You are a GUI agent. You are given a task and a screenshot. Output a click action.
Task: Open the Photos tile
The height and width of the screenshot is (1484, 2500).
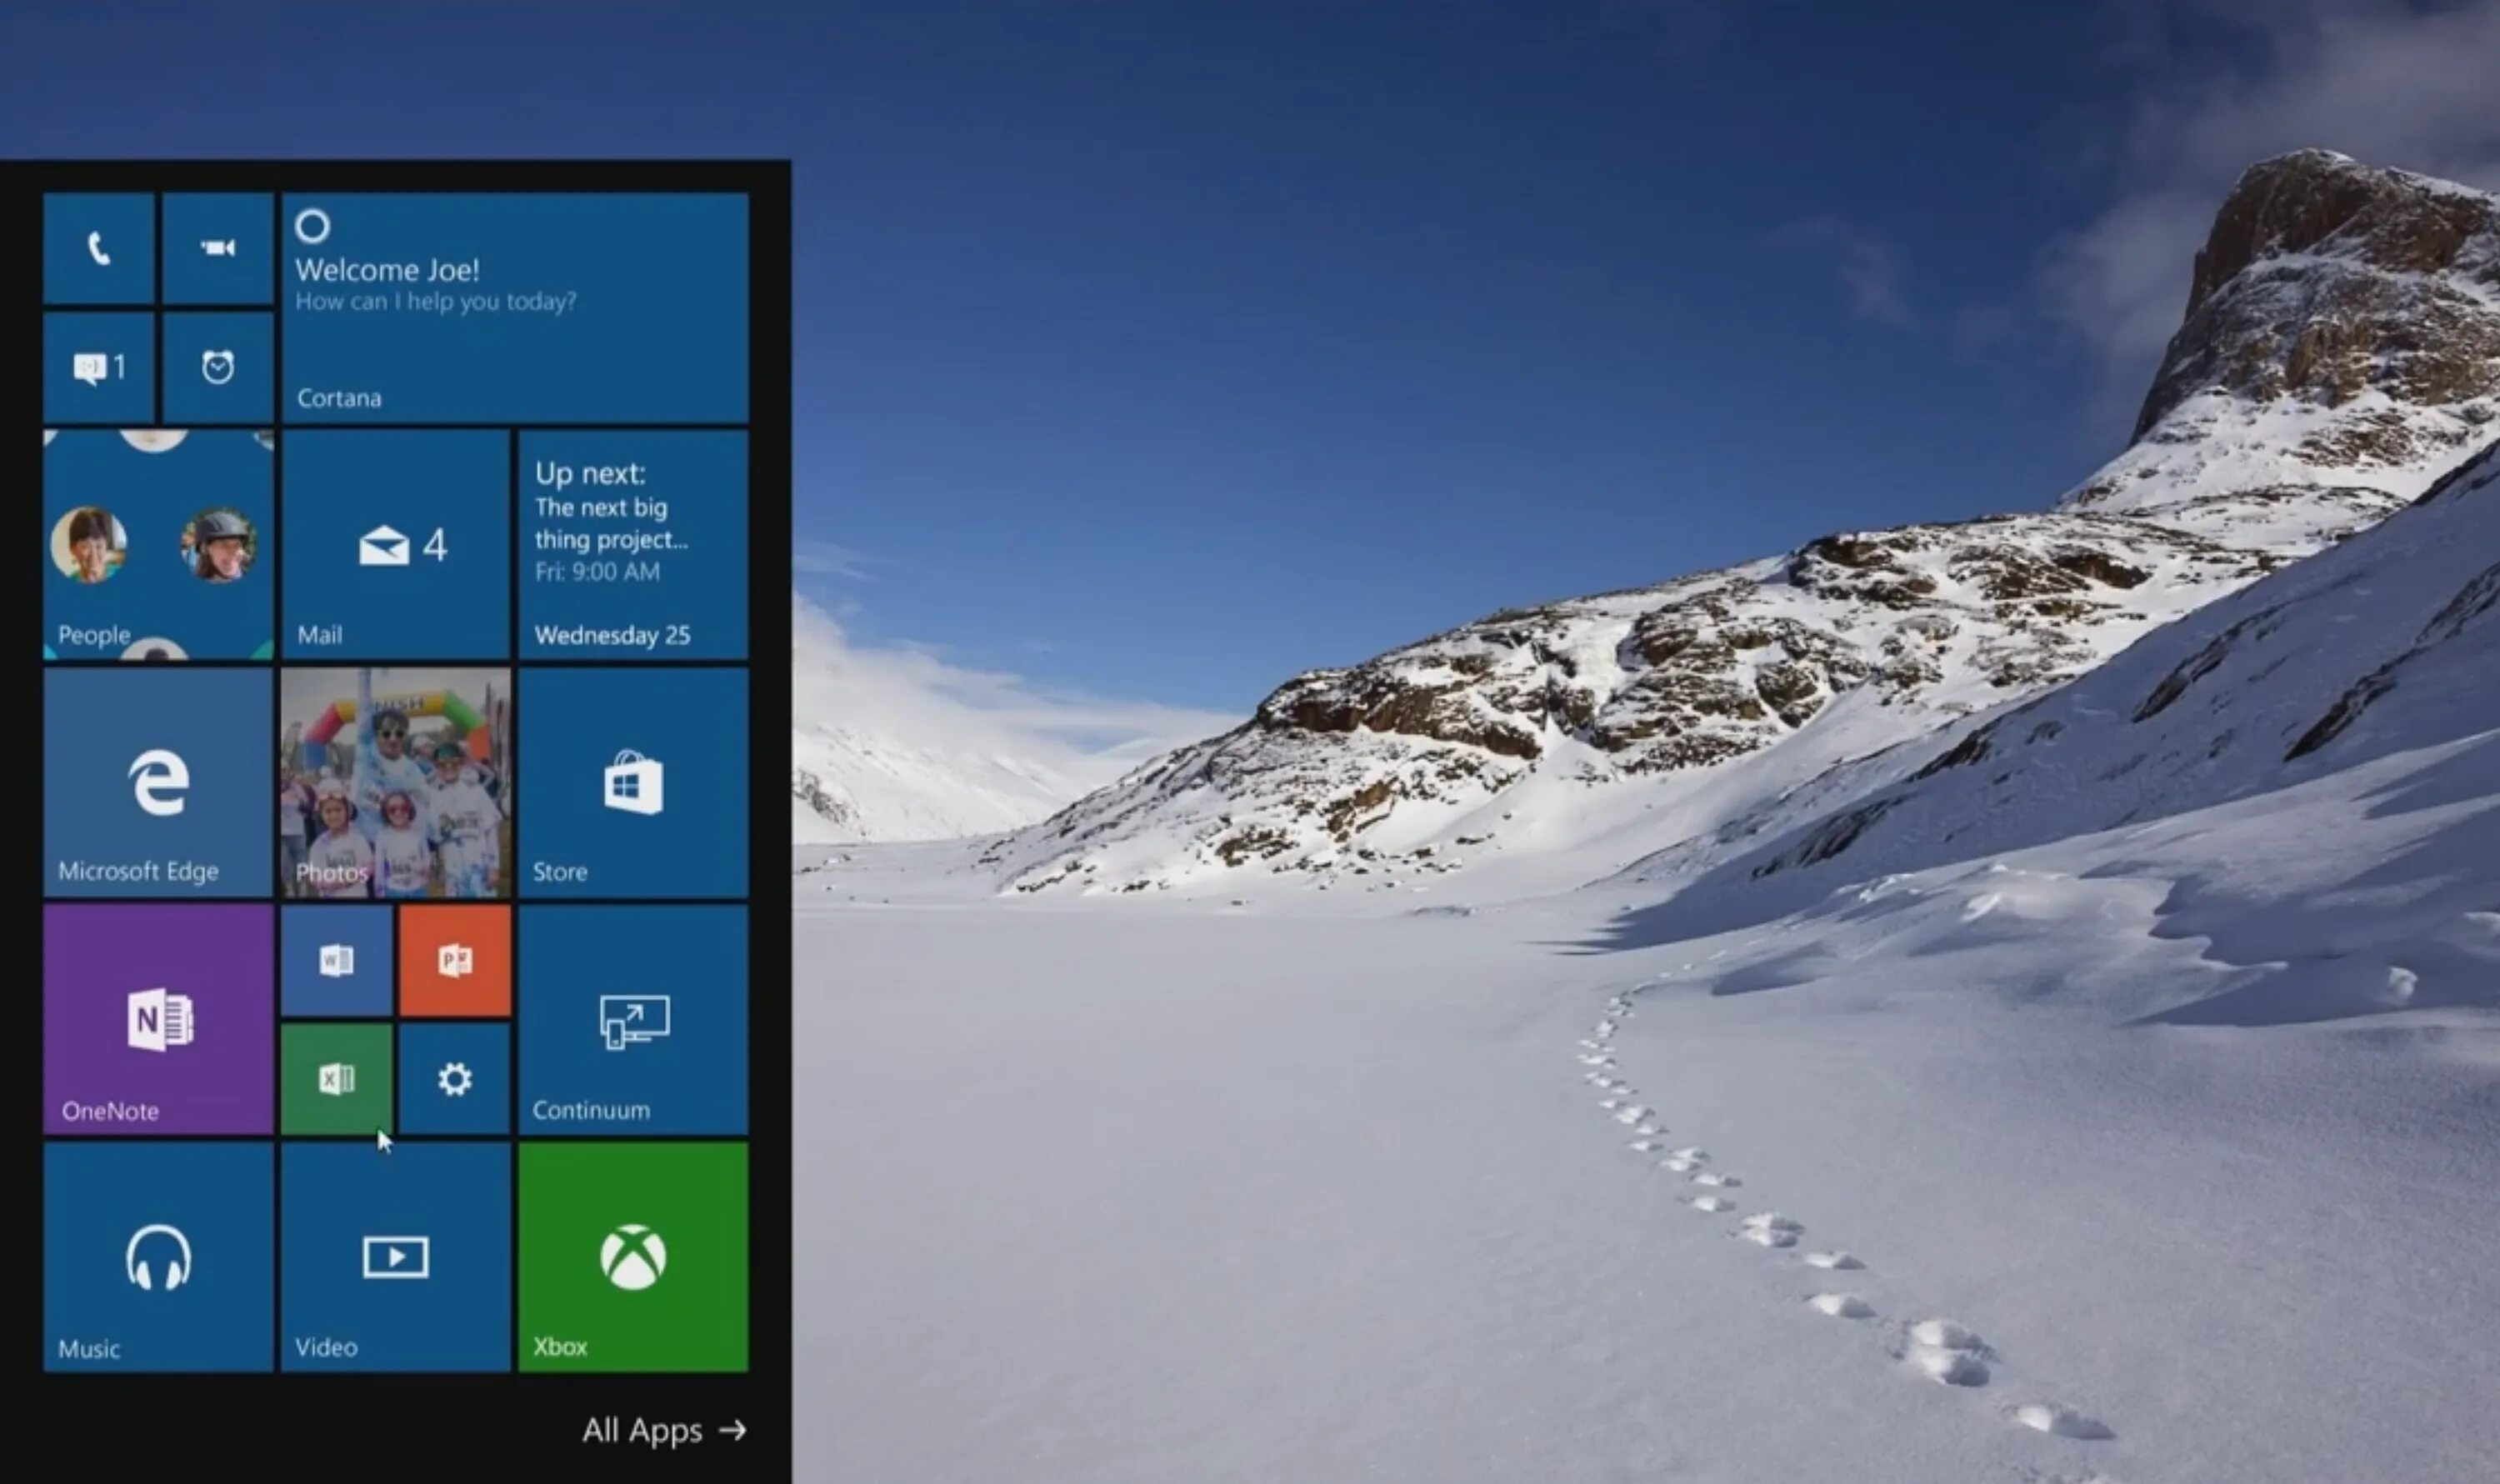coord(396,782)
